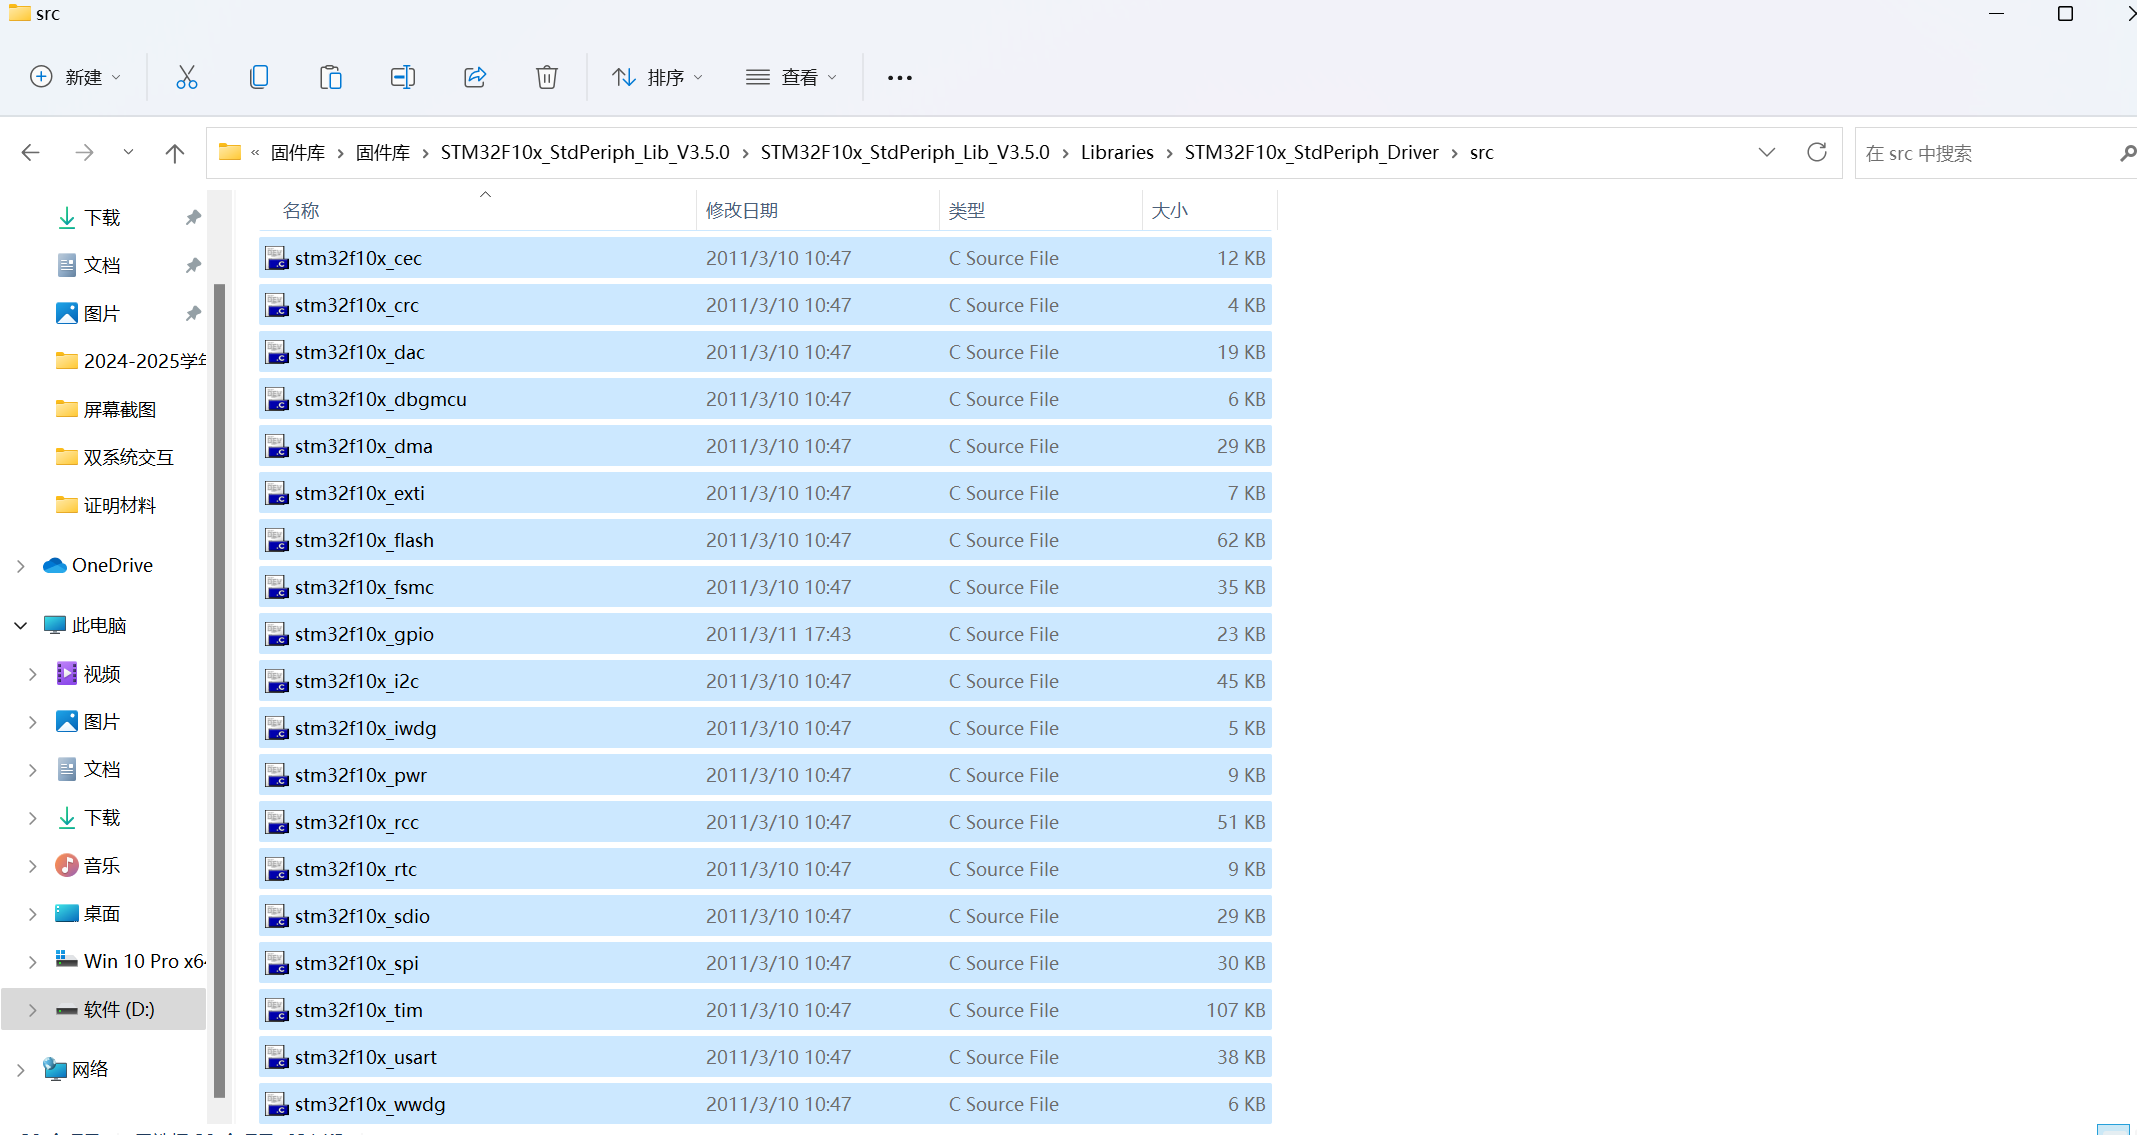
Task: Click the Delete trash icon
Action: 547,77
